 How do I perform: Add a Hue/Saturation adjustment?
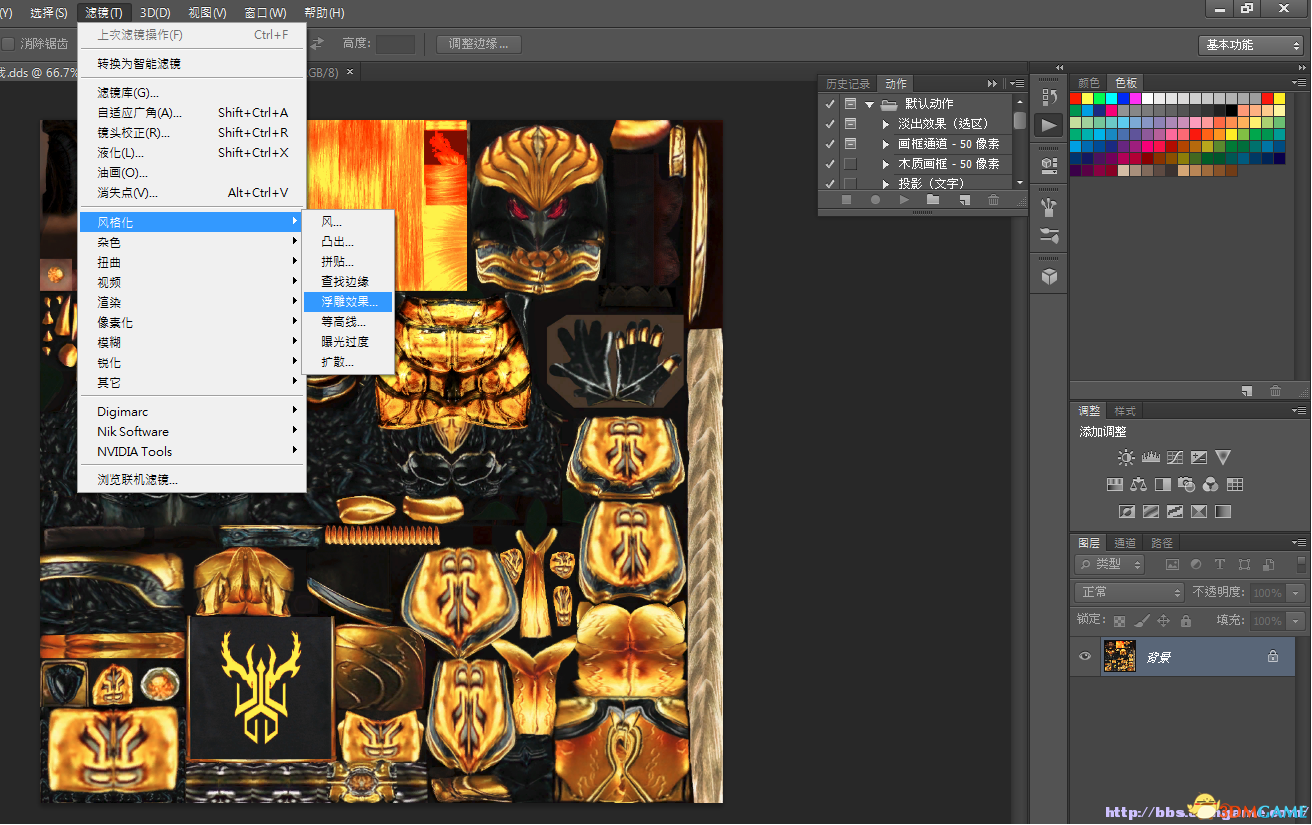point(1115,485)
